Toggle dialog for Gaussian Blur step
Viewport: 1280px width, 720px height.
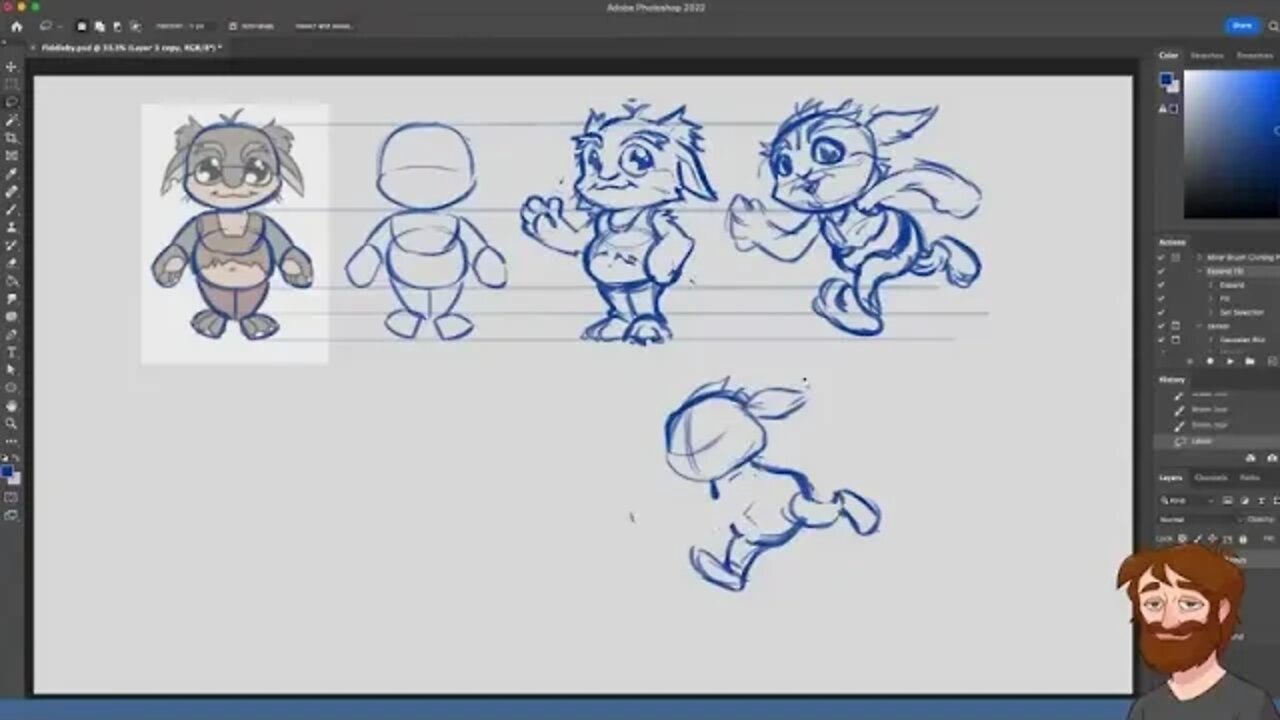click(x=1175, y=340)
